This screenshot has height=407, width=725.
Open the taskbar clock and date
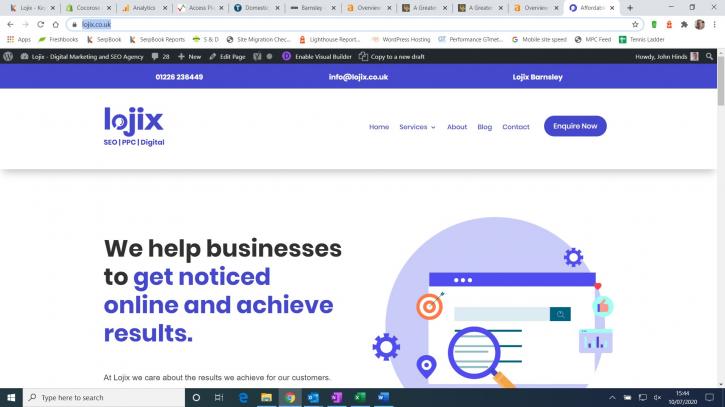click(682, 398)
